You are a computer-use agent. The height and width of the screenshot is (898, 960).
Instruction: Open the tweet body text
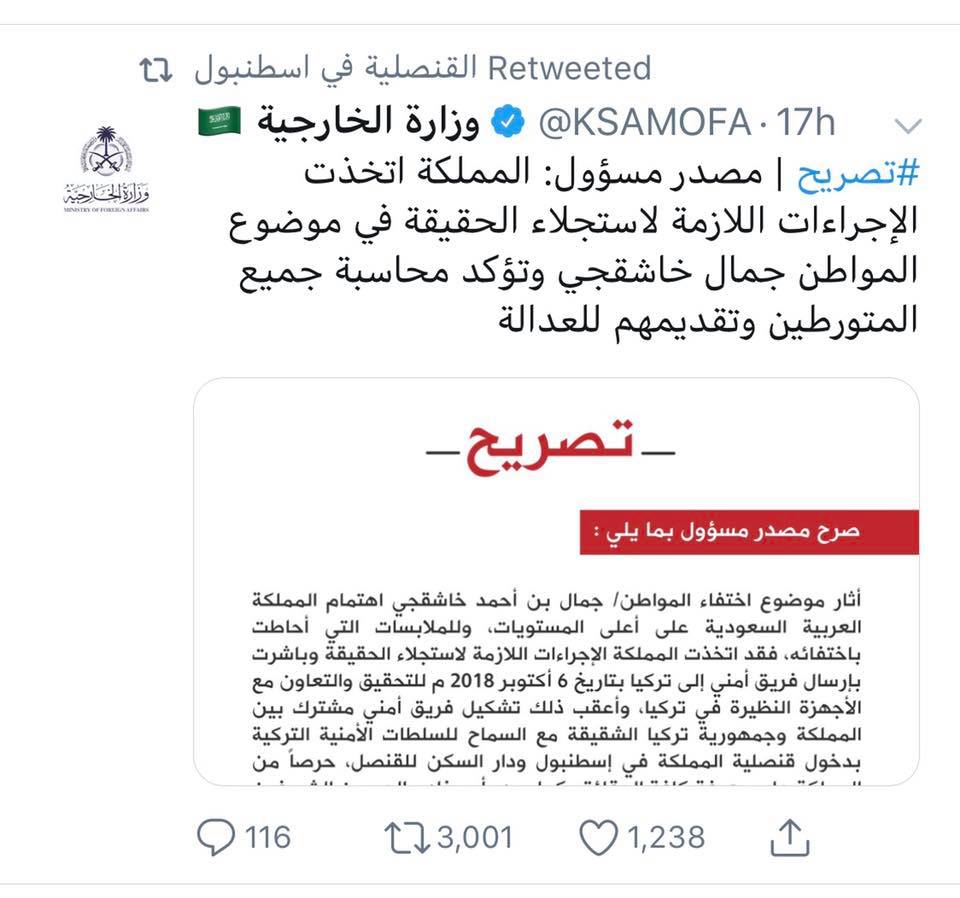(x=574, y=248)
